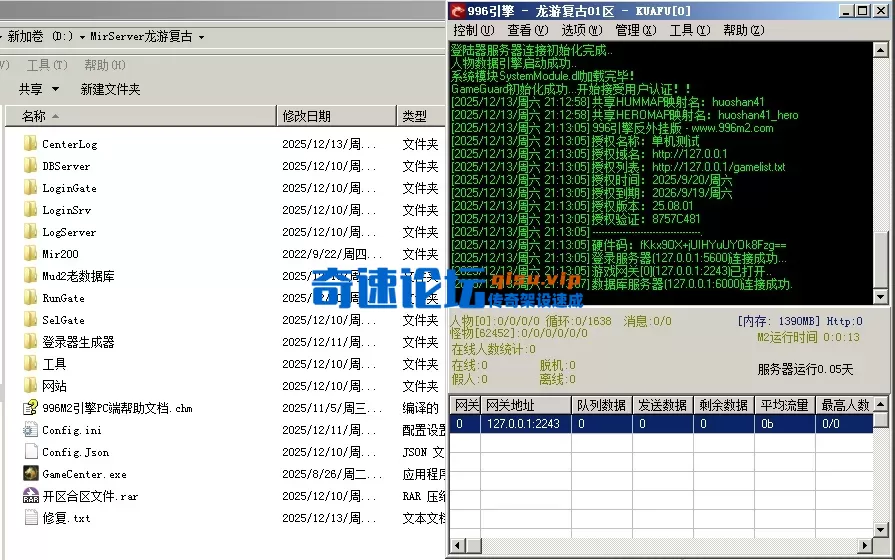895x560 pixels.
Task: Expand the 共享 dropdown in Explorer
Action: pyautogui.click(x=55, y=89)
